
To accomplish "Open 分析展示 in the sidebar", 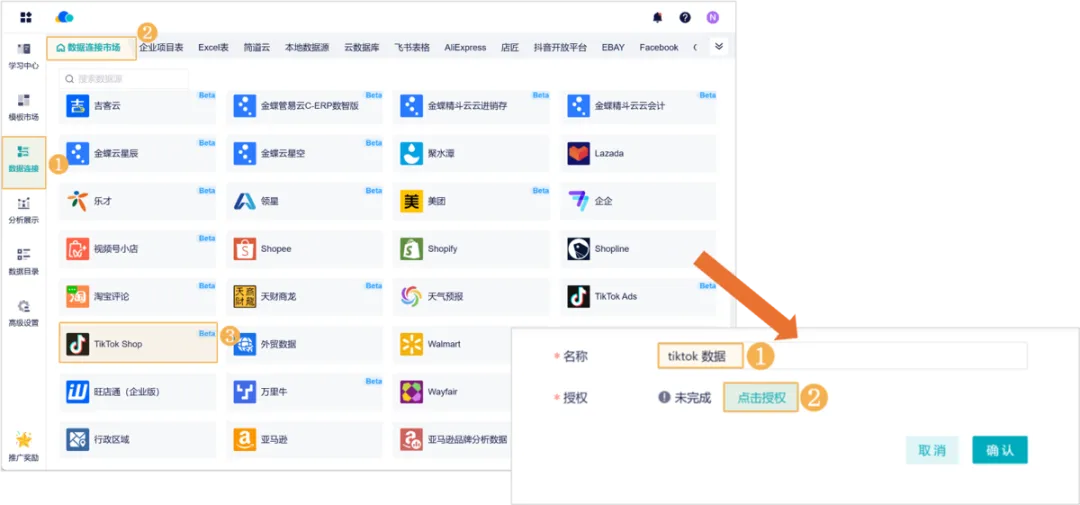I will pos(24,210).
